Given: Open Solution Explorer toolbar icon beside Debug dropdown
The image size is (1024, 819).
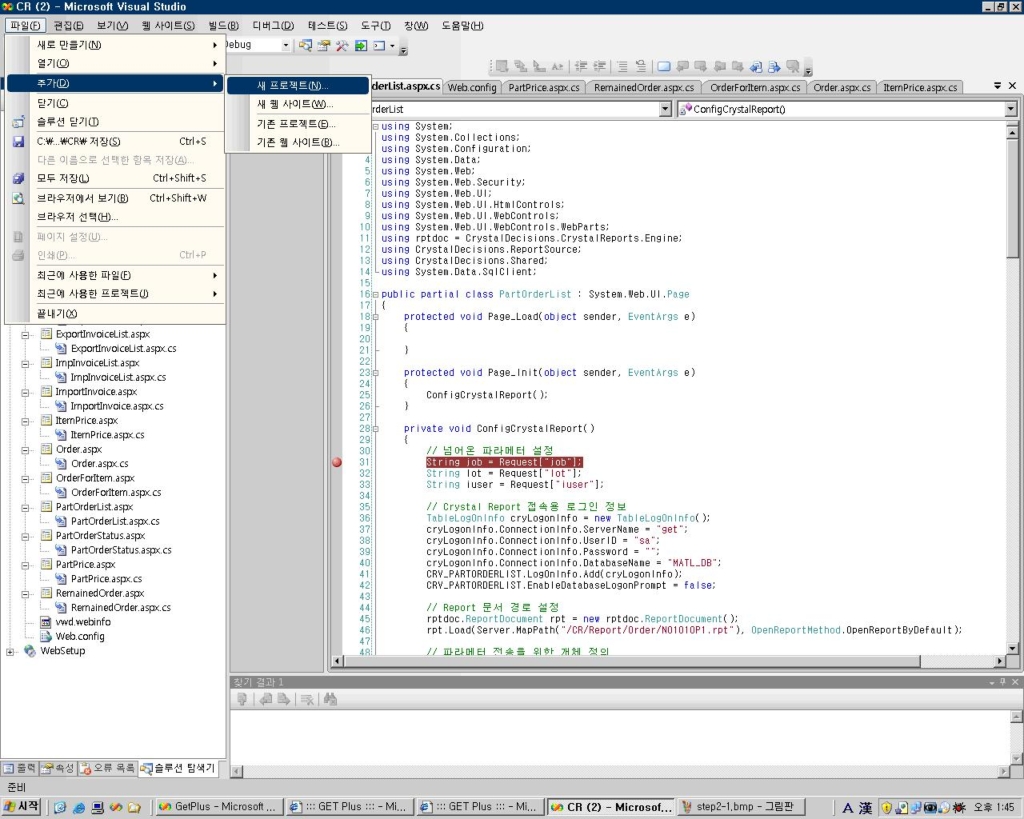Looking at the screenshot, I should click(x=305, y=46).
